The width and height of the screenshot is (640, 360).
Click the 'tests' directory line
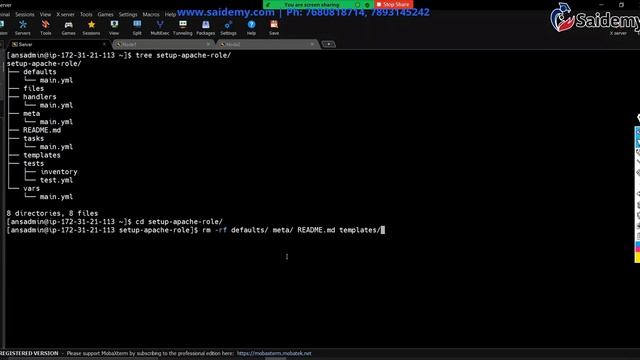(33, 163)
